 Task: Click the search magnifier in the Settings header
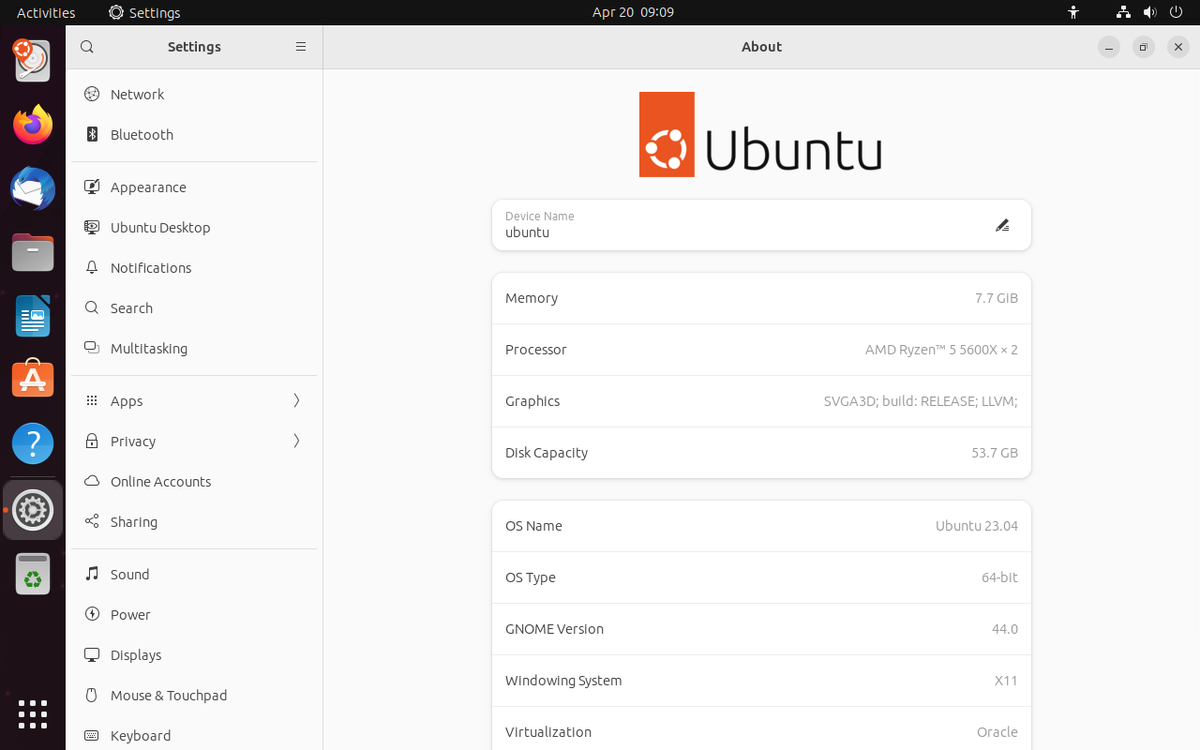(86, 46)
